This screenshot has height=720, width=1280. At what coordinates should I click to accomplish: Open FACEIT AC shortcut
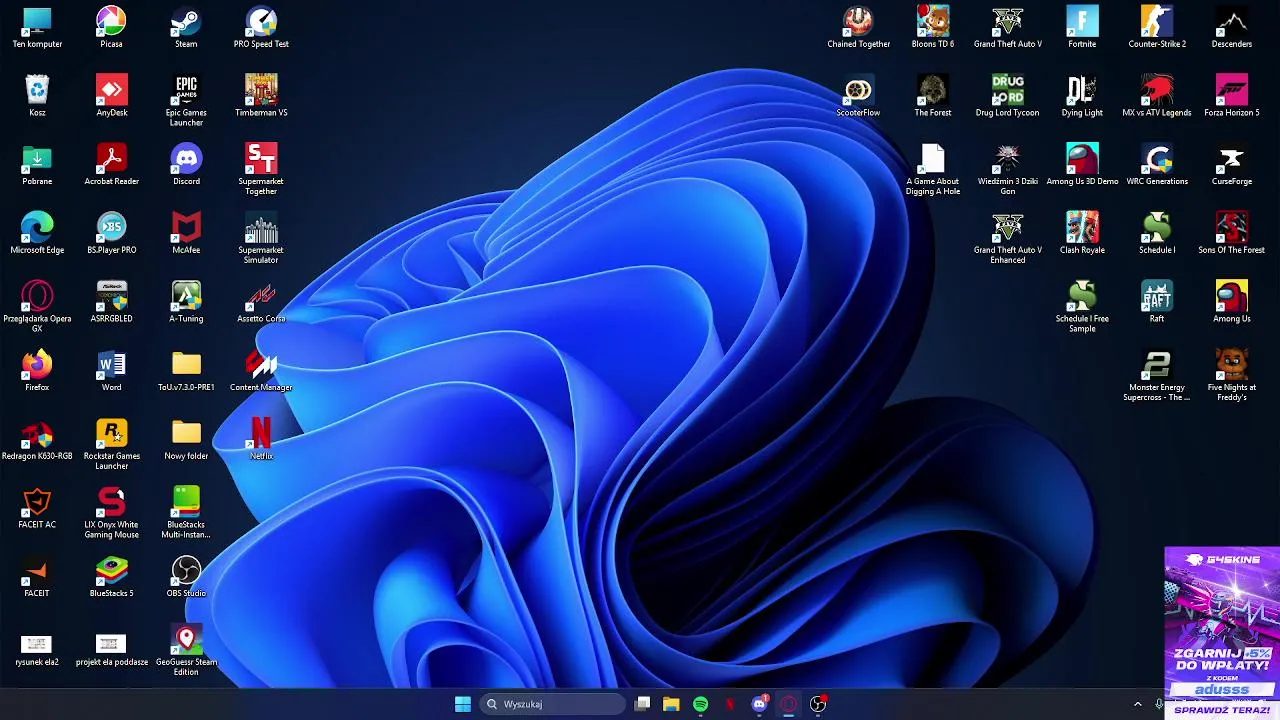pyautogui.click(x=37, y=508)
